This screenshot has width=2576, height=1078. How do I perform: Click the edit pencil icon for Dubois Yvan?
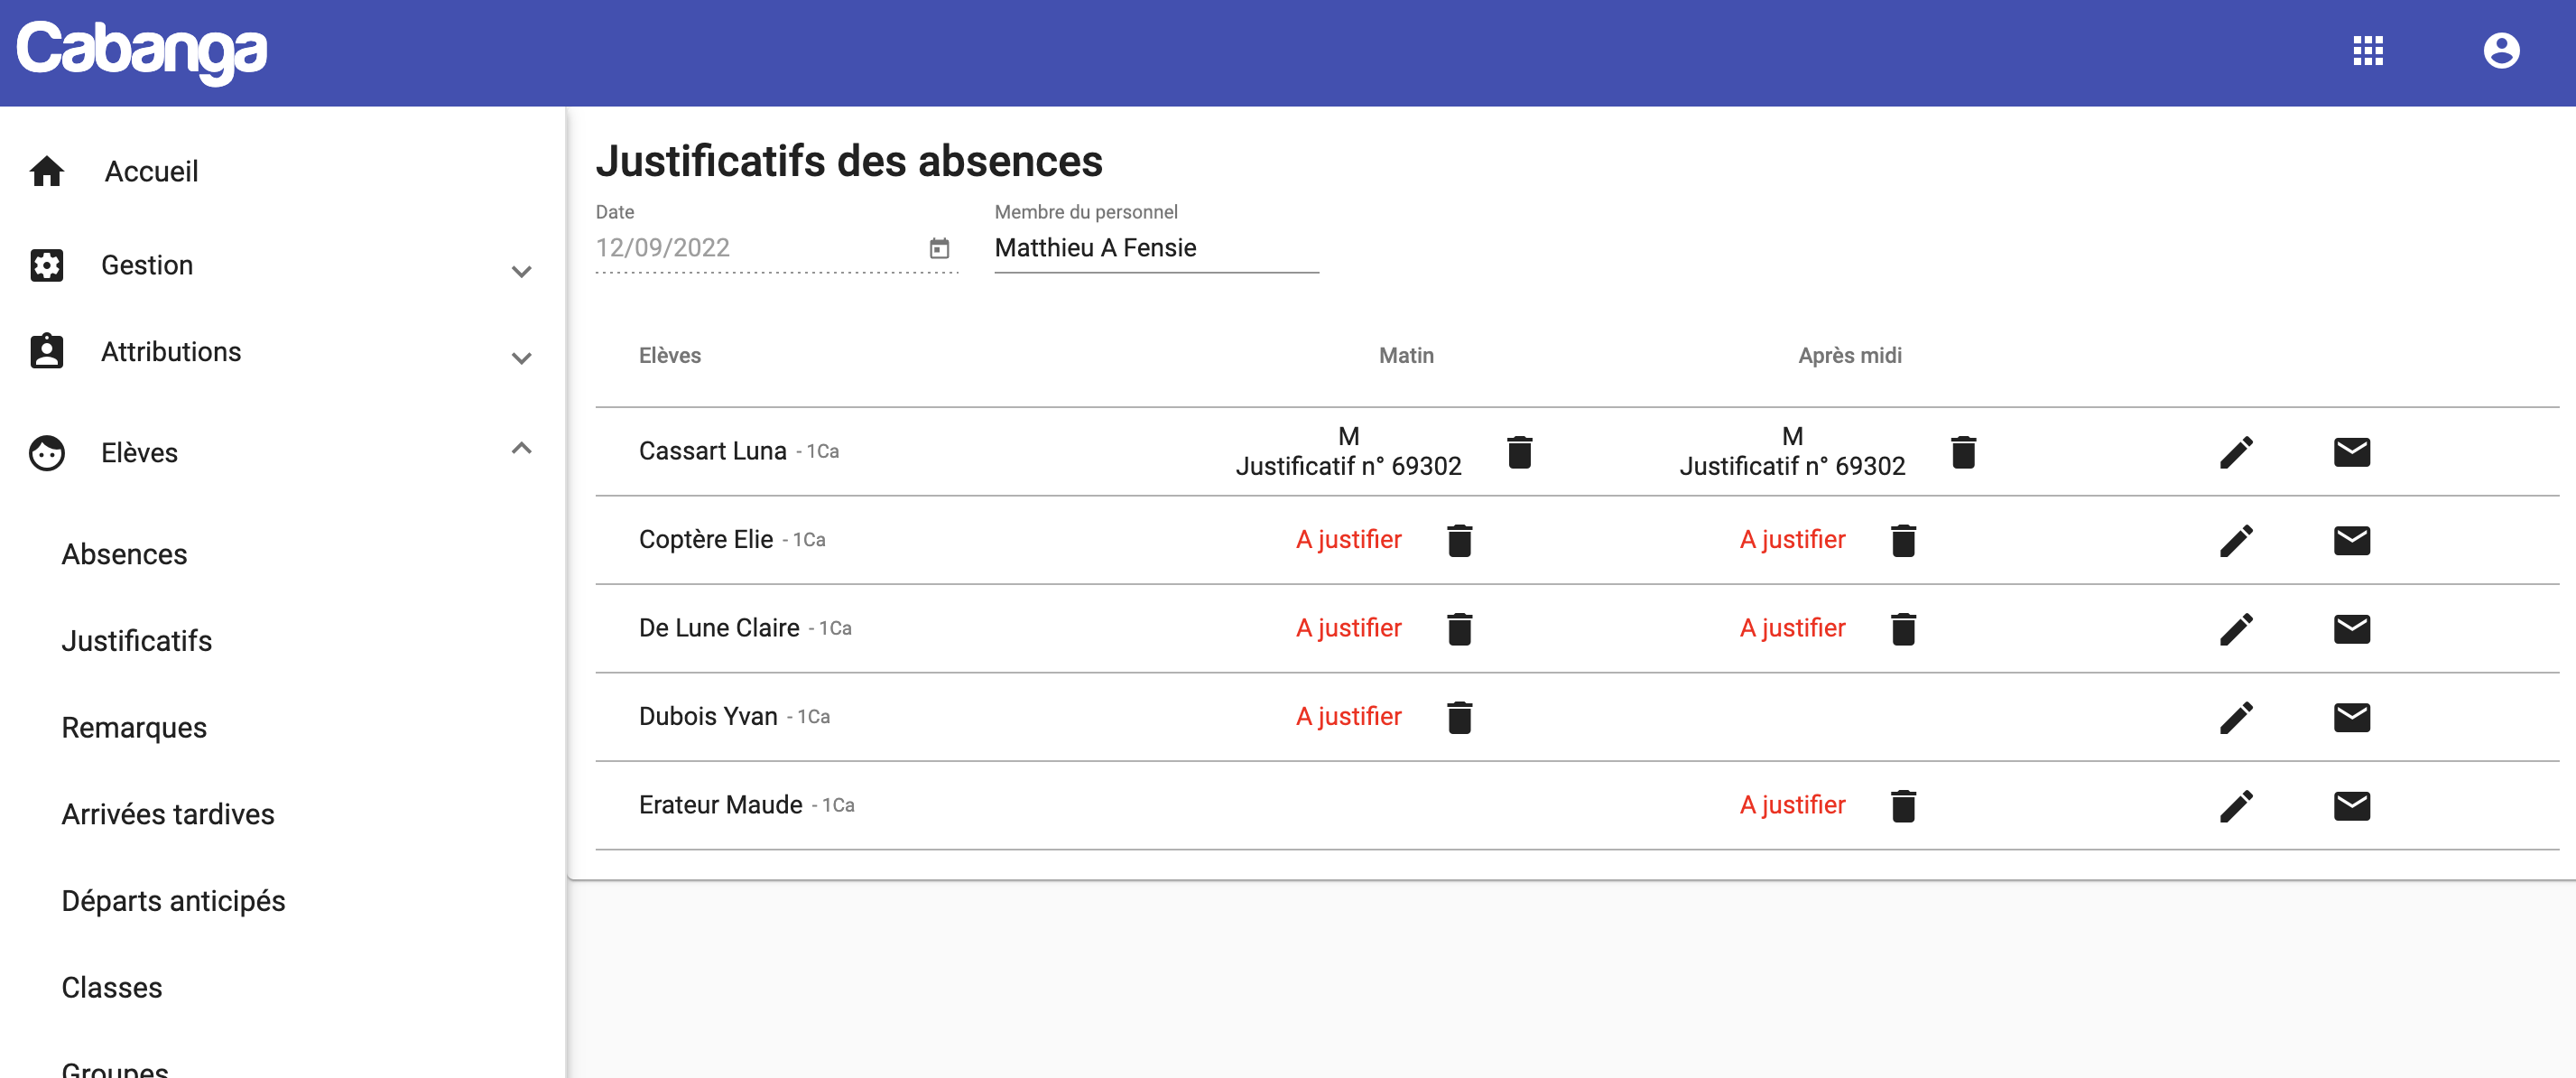click(2236, 715)
